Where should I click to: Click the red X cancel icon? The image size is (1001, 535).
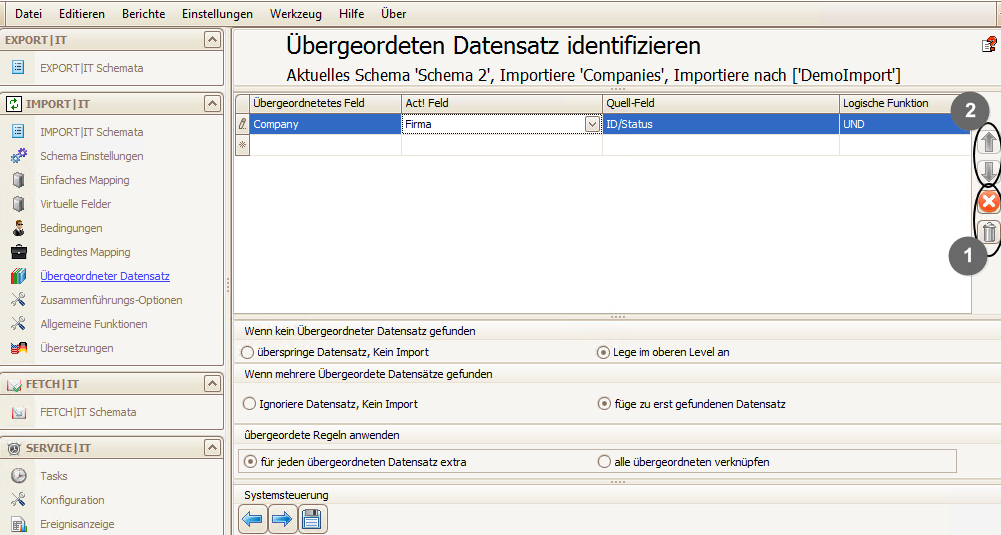[x=989, y=202]
